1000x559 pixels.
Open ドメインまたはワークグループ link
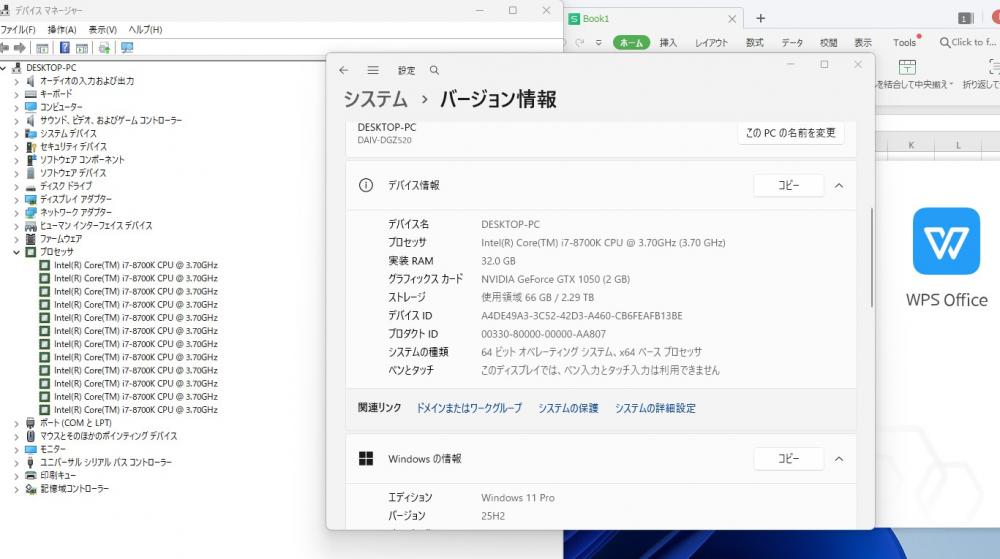[x=469, y=408]
